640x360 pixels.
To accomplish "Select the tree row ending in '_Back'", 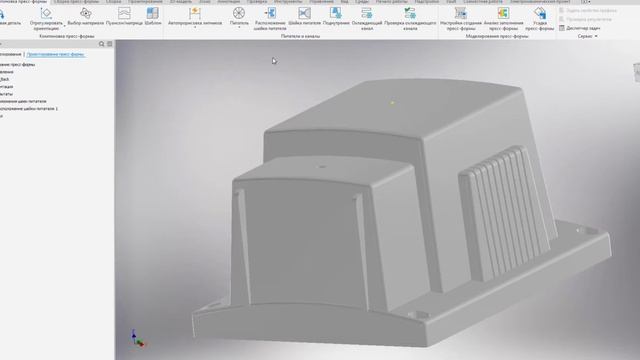I will [4, 79].
